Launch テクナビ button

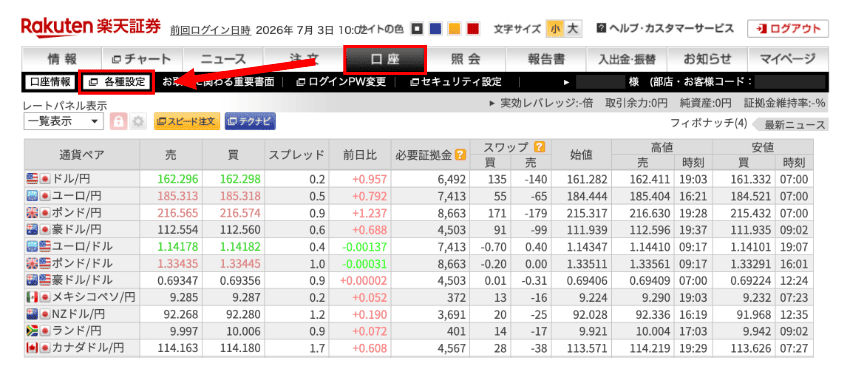pos(250,122)
